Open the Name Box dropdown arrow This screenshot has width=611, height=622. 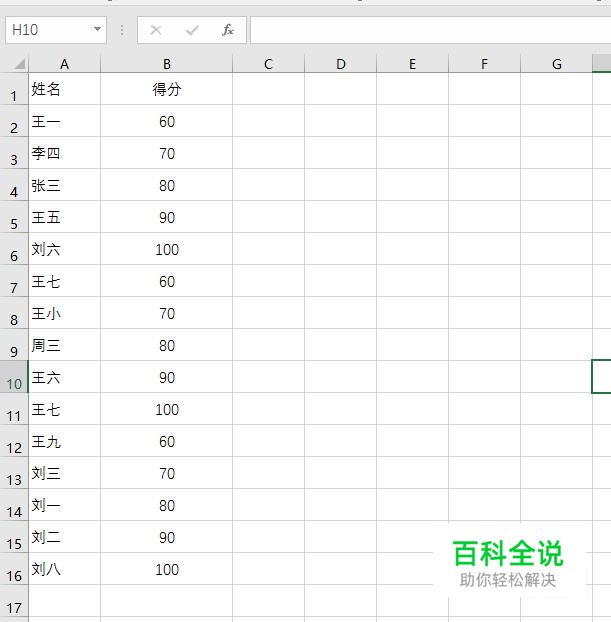pyautogui.click(x=97, y=29)
